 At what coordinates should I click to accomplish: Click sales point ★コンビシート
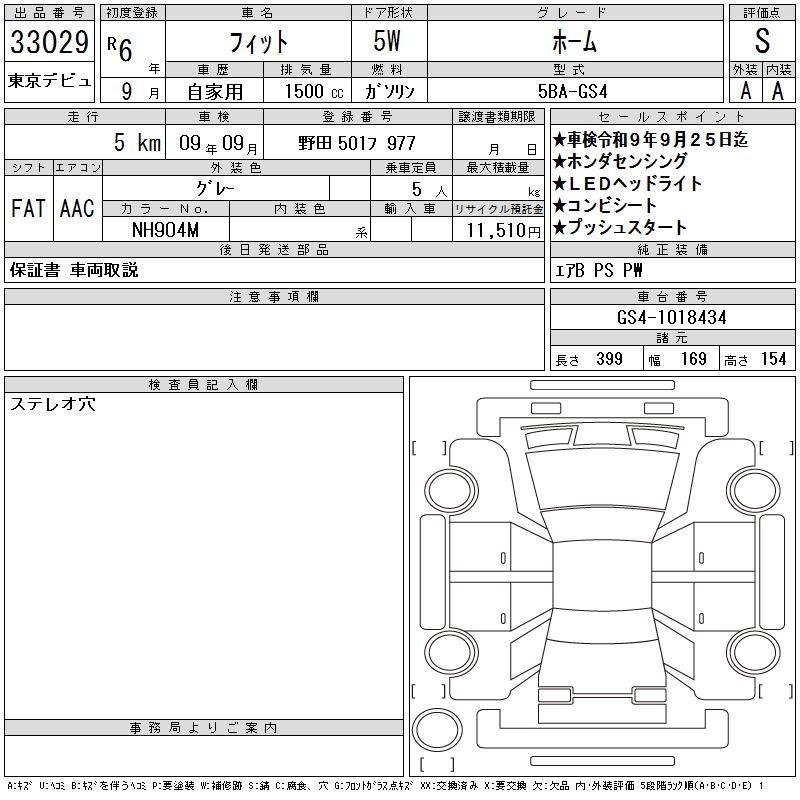click(605, 206)
